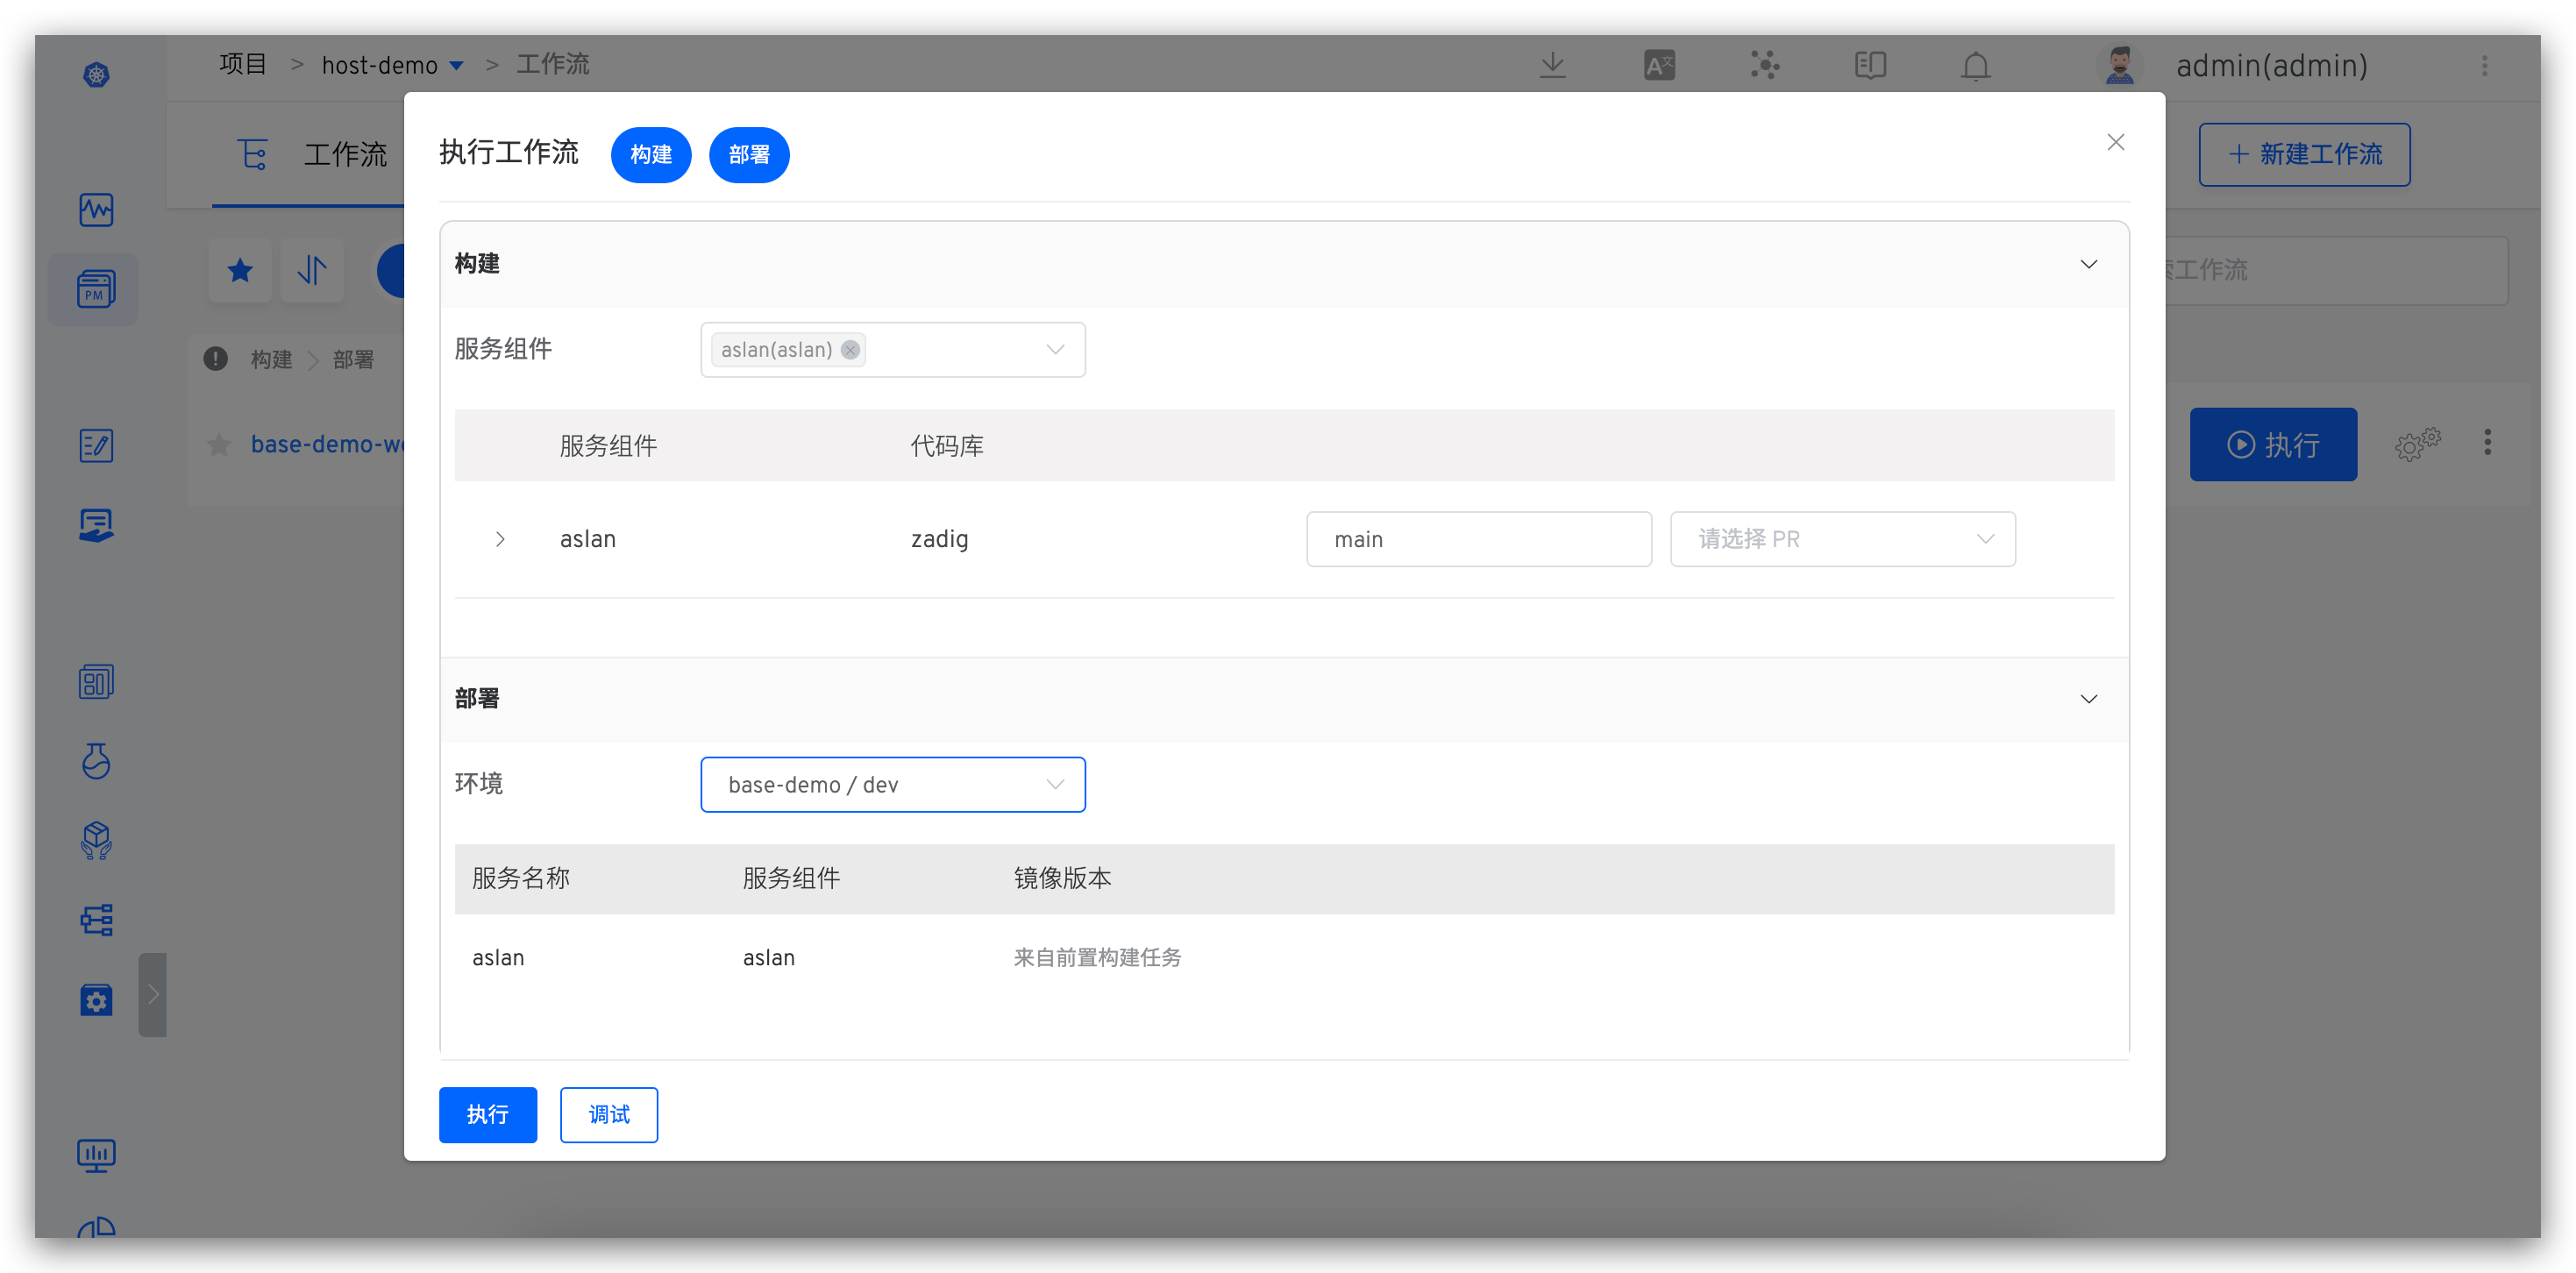The height and width of the screenshot is (1273, 2576).
Task: Click the download icon in top bar
Action: pyautogui.click(x=1552, y=66)
